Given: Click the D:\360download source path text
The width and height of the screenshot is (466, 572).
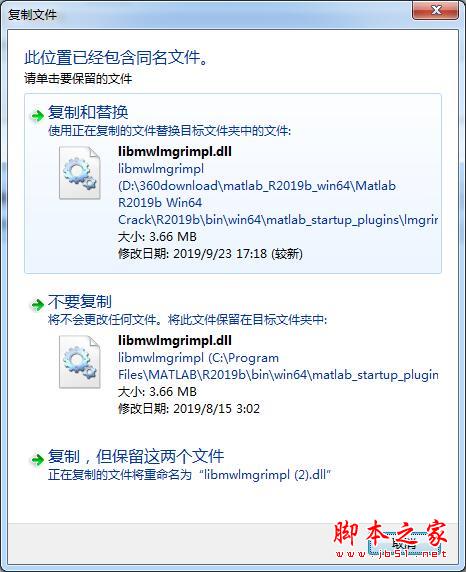Looking at the screenshot, I should point(278,202).
